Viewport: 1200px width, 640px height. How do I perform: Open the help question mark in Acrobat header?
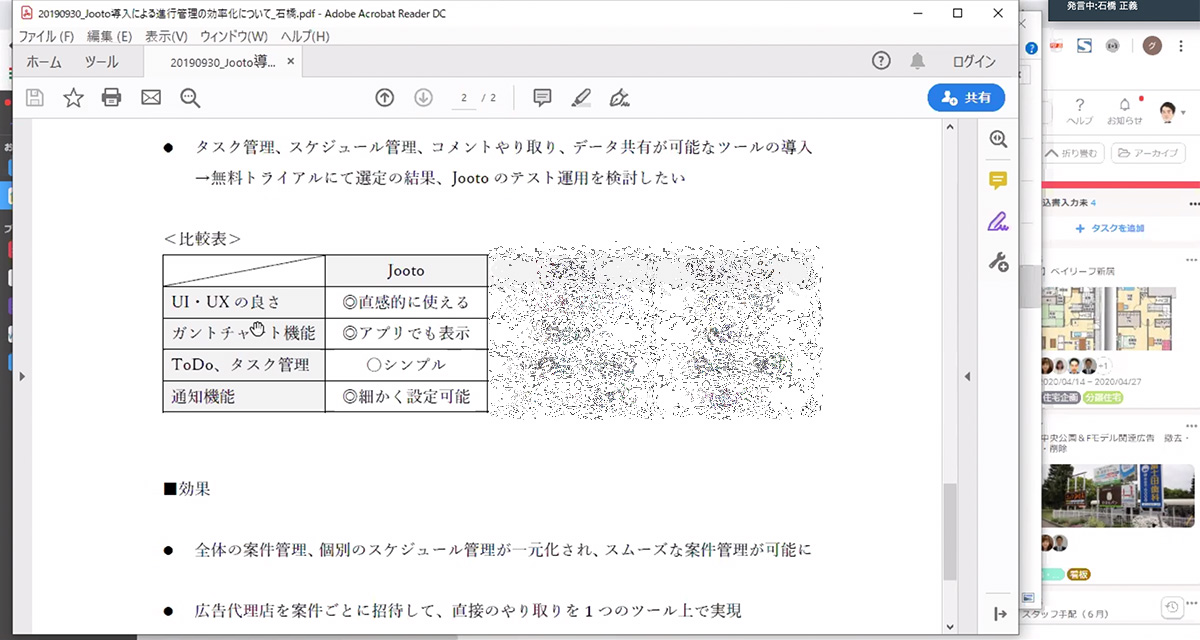pyautogui.click(x=881, y=61)
